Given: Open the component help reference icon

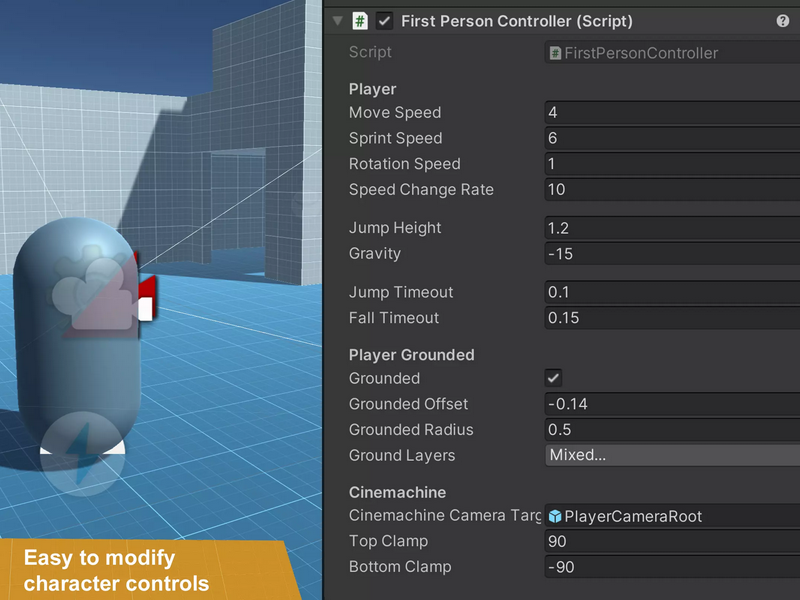Looking at the screenshot, I should tap(783, 21).
